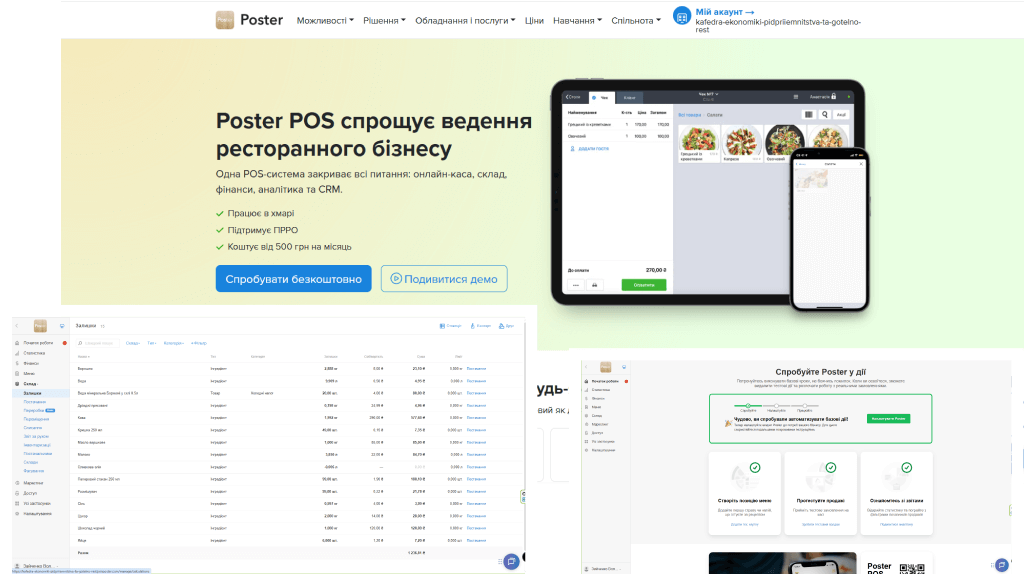This screenshot has width=1024, height=586.
Task: Click the Налаштуйте progress step
Action: [x=776, y=408]
